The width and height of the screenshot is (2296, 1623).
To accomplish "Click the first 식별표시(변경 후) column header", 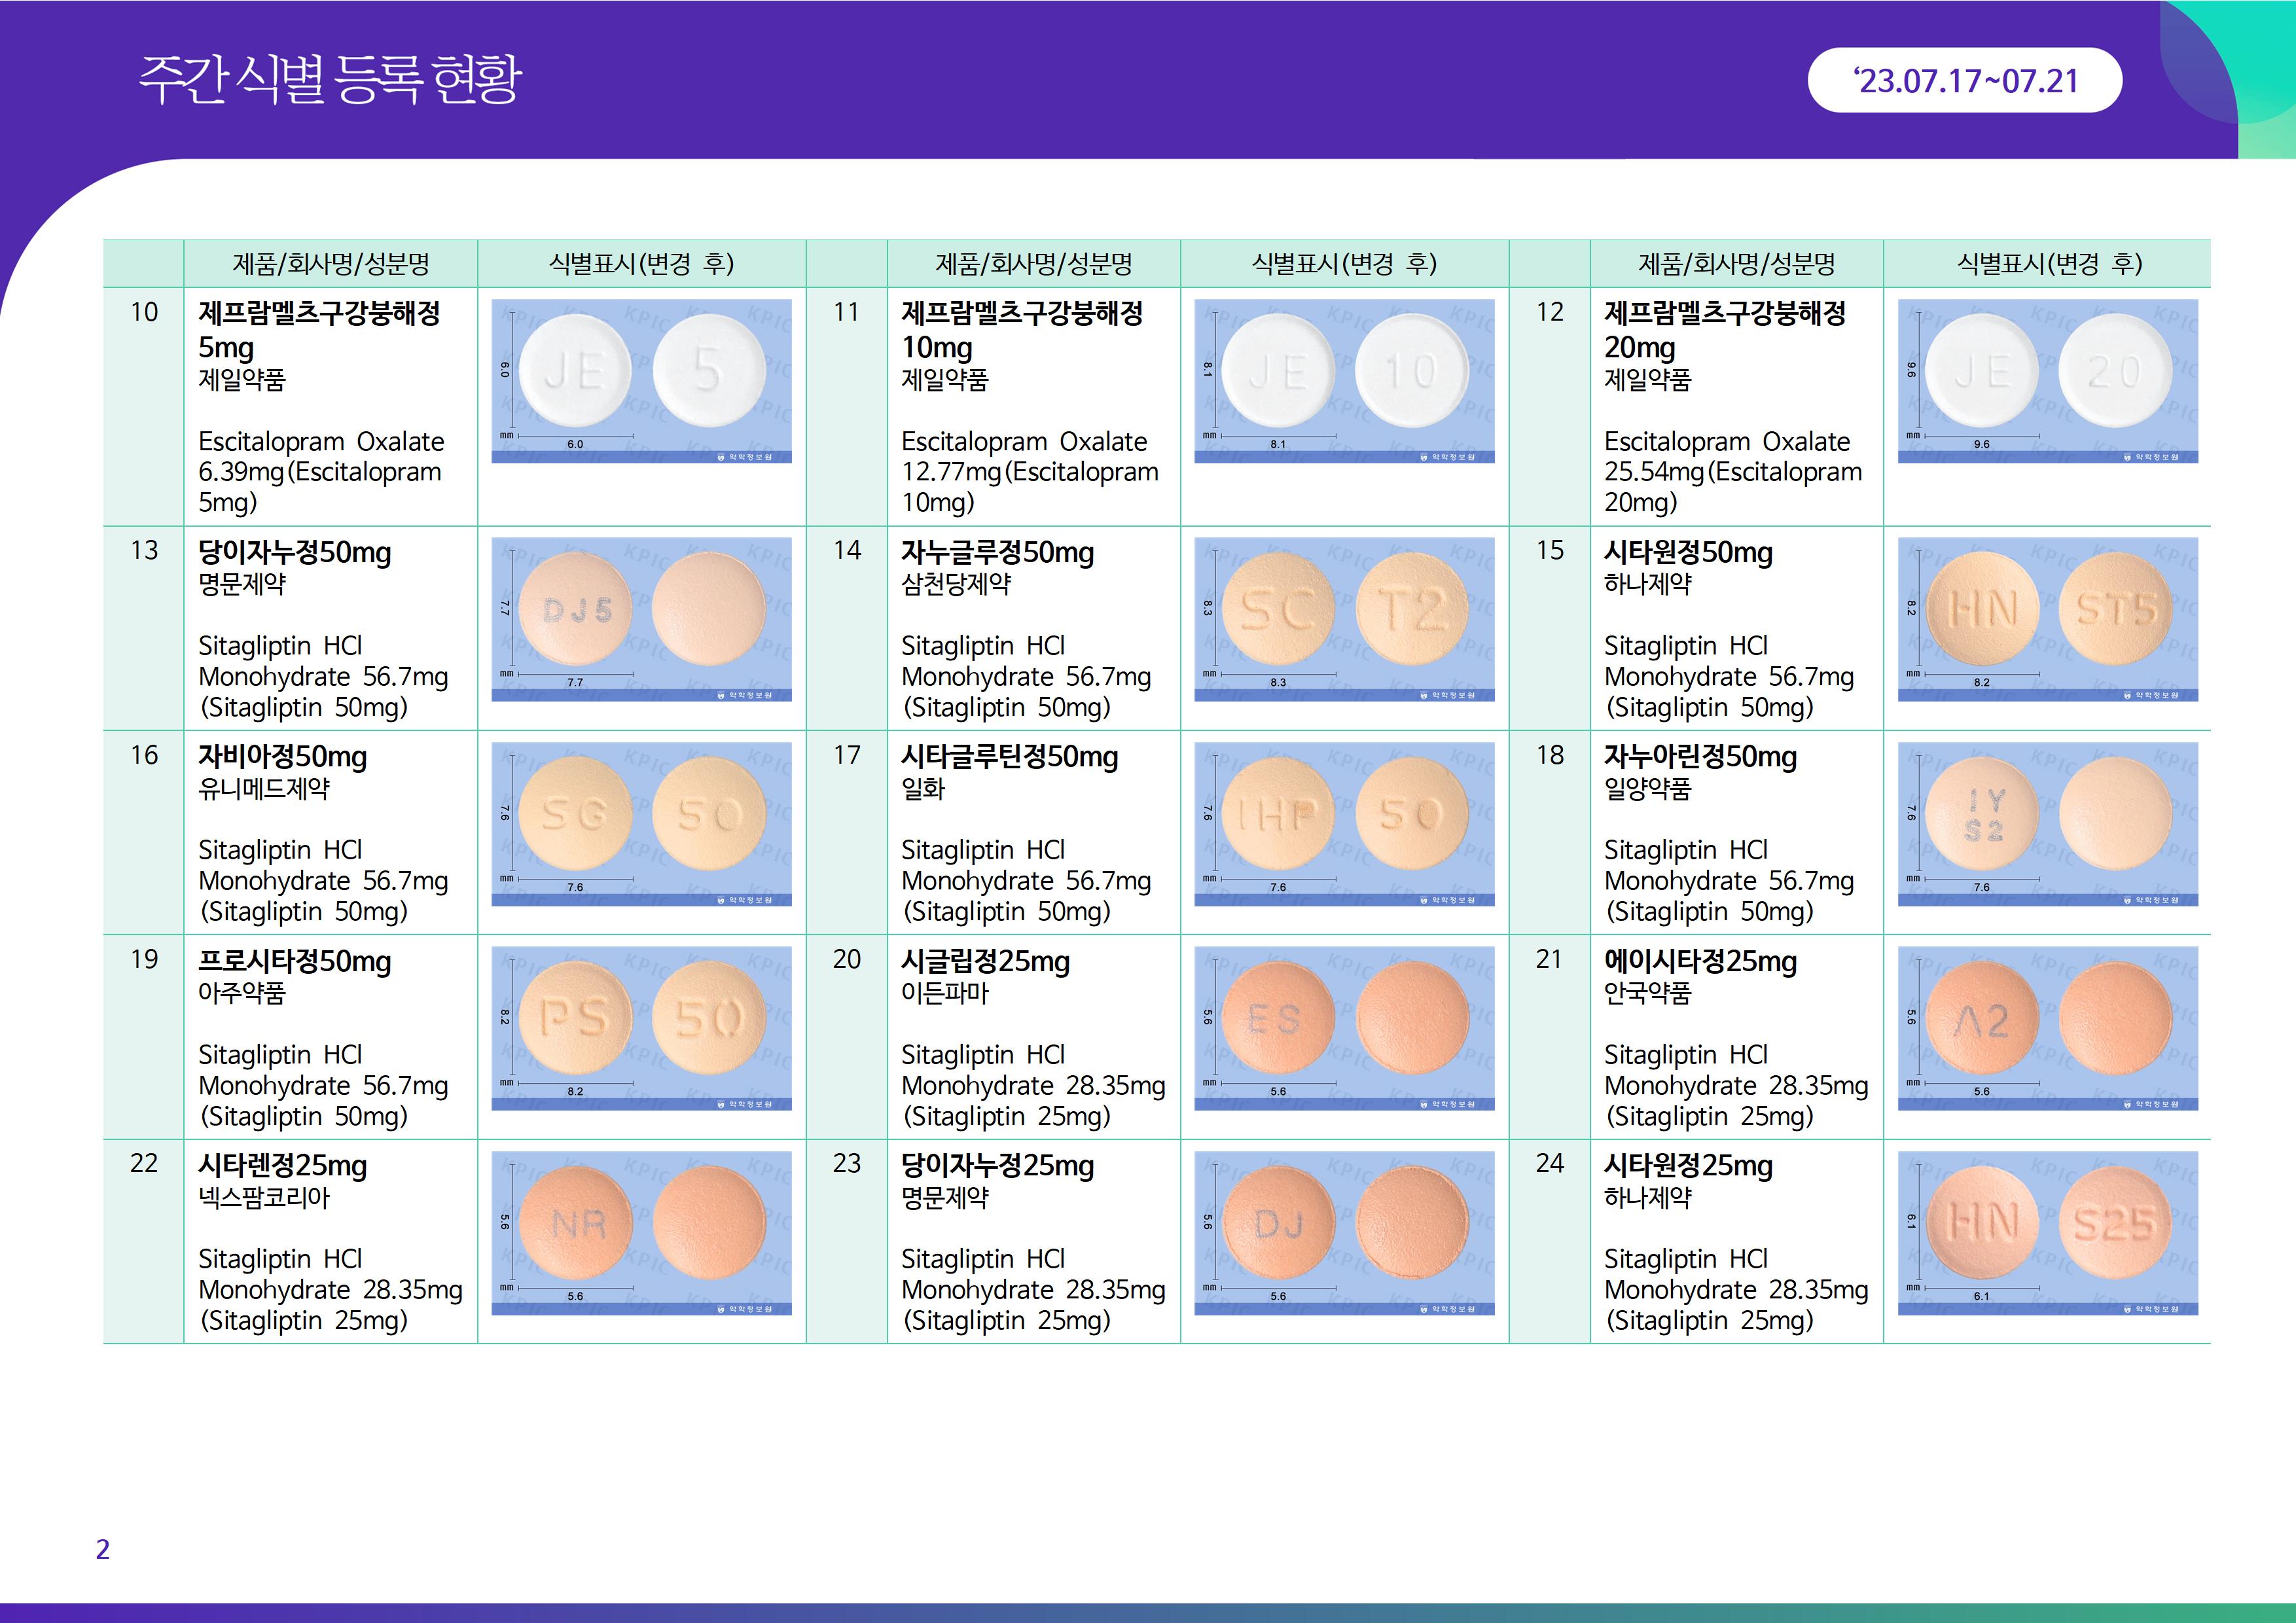I will [641, 264].
